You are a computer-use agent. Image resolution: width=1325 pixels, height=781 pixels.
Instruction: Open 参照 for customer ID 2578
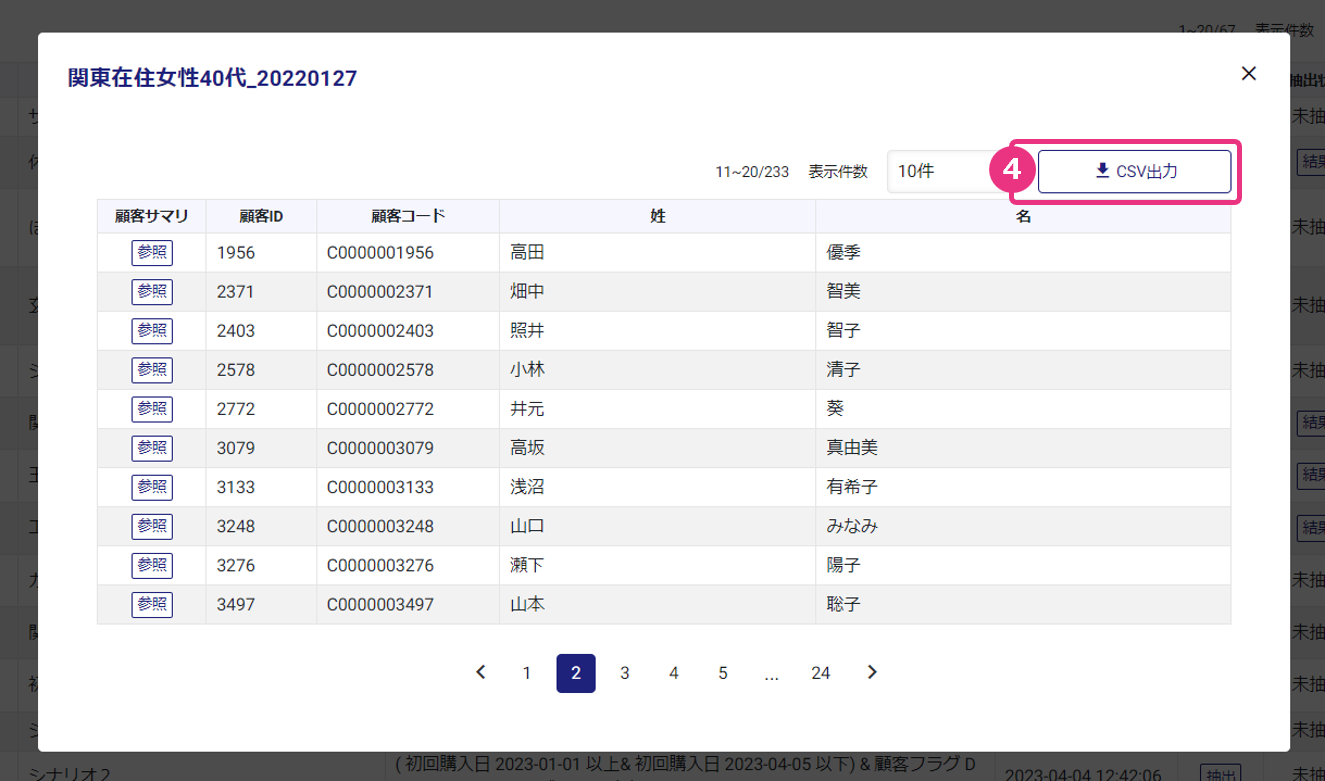152,370
